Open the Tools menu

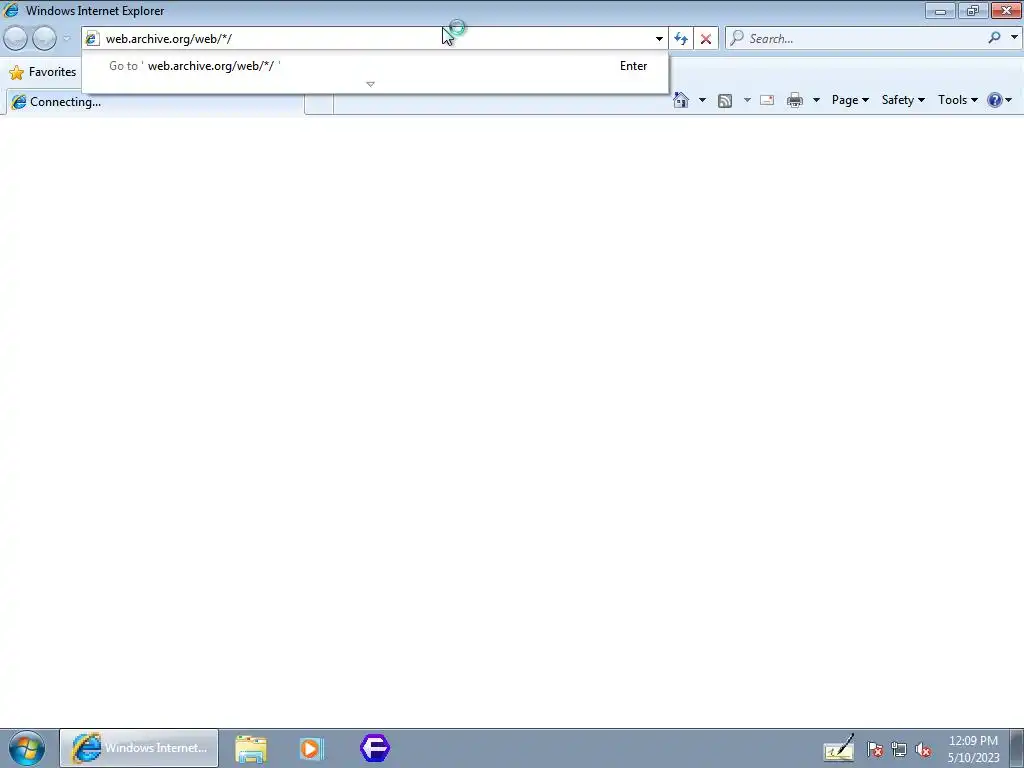(957, 100)
